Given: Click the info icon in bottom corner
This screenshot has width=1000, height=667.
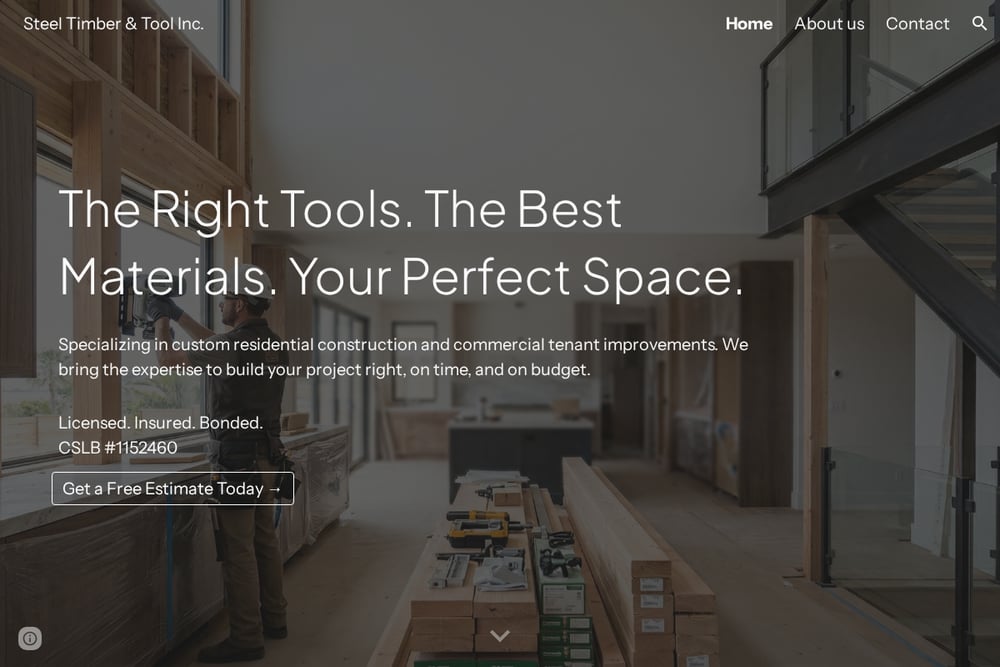Looking at the screenshot, I should click(x=30, y=638).
